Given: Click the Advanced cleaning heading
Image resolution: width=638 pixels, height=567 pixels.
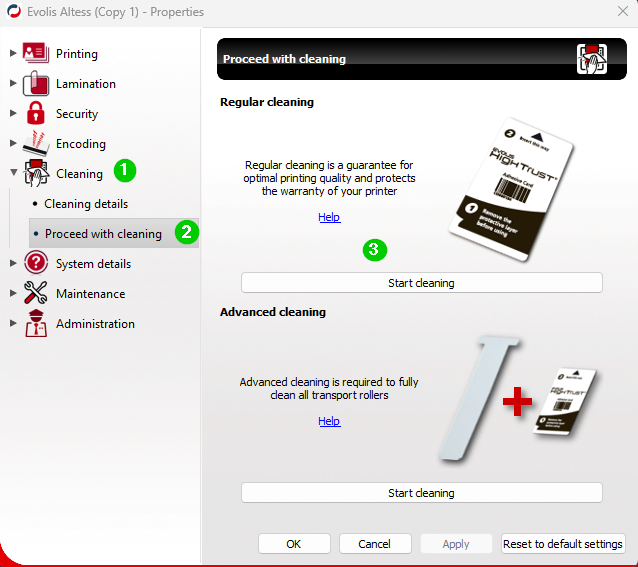Looking at the screenshot, I should point(273,312).
